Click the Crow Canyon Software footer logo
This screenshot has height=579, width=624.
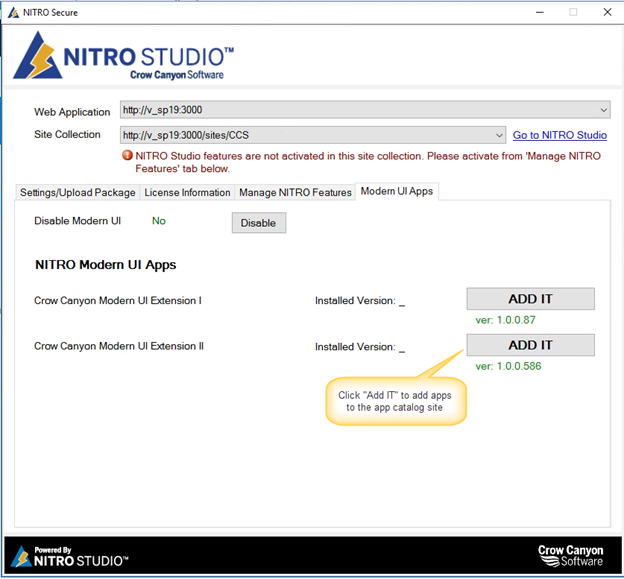pos(570,556)
